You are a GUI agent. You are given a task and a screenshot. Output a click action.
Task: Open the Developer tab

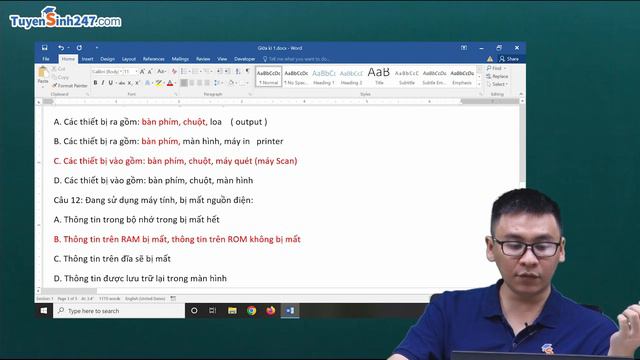pyautogui.click(x=244, y=59)
